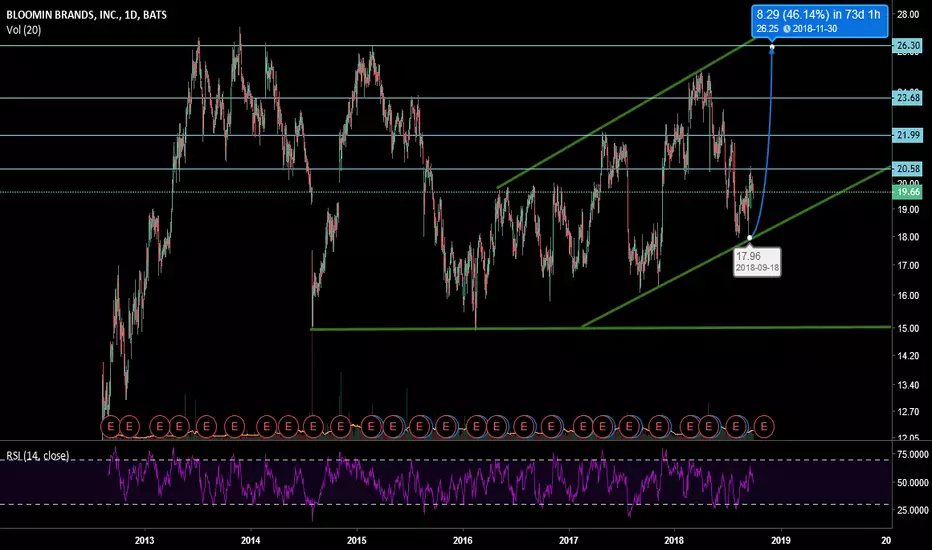This screenshot has height=550, width=932.
Task: Open the Vol (20) indicator label
Action: click(24, 30)
